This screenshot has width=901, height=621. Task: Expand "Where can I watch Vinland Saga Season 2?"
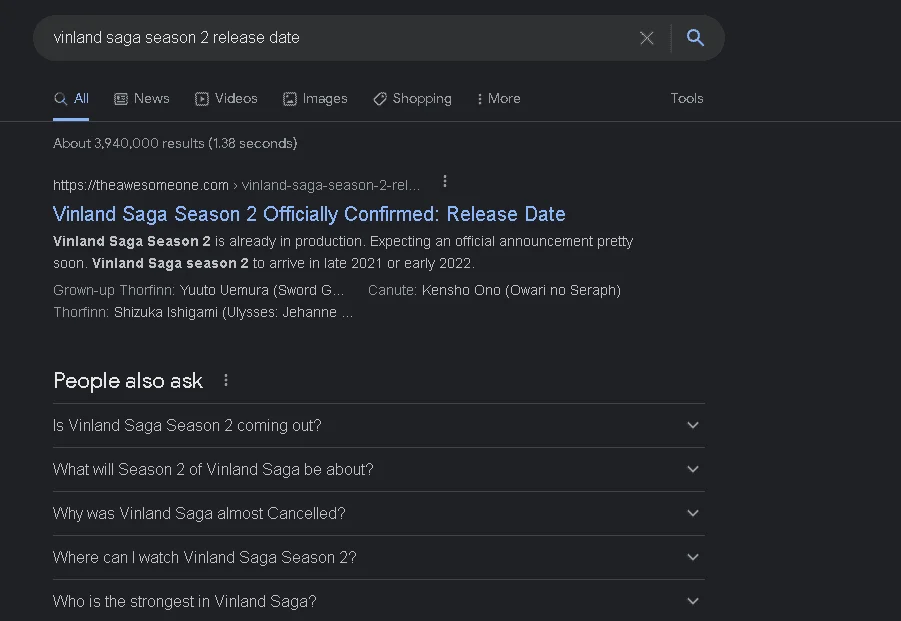pyautogui.click(x=379, y=557)
